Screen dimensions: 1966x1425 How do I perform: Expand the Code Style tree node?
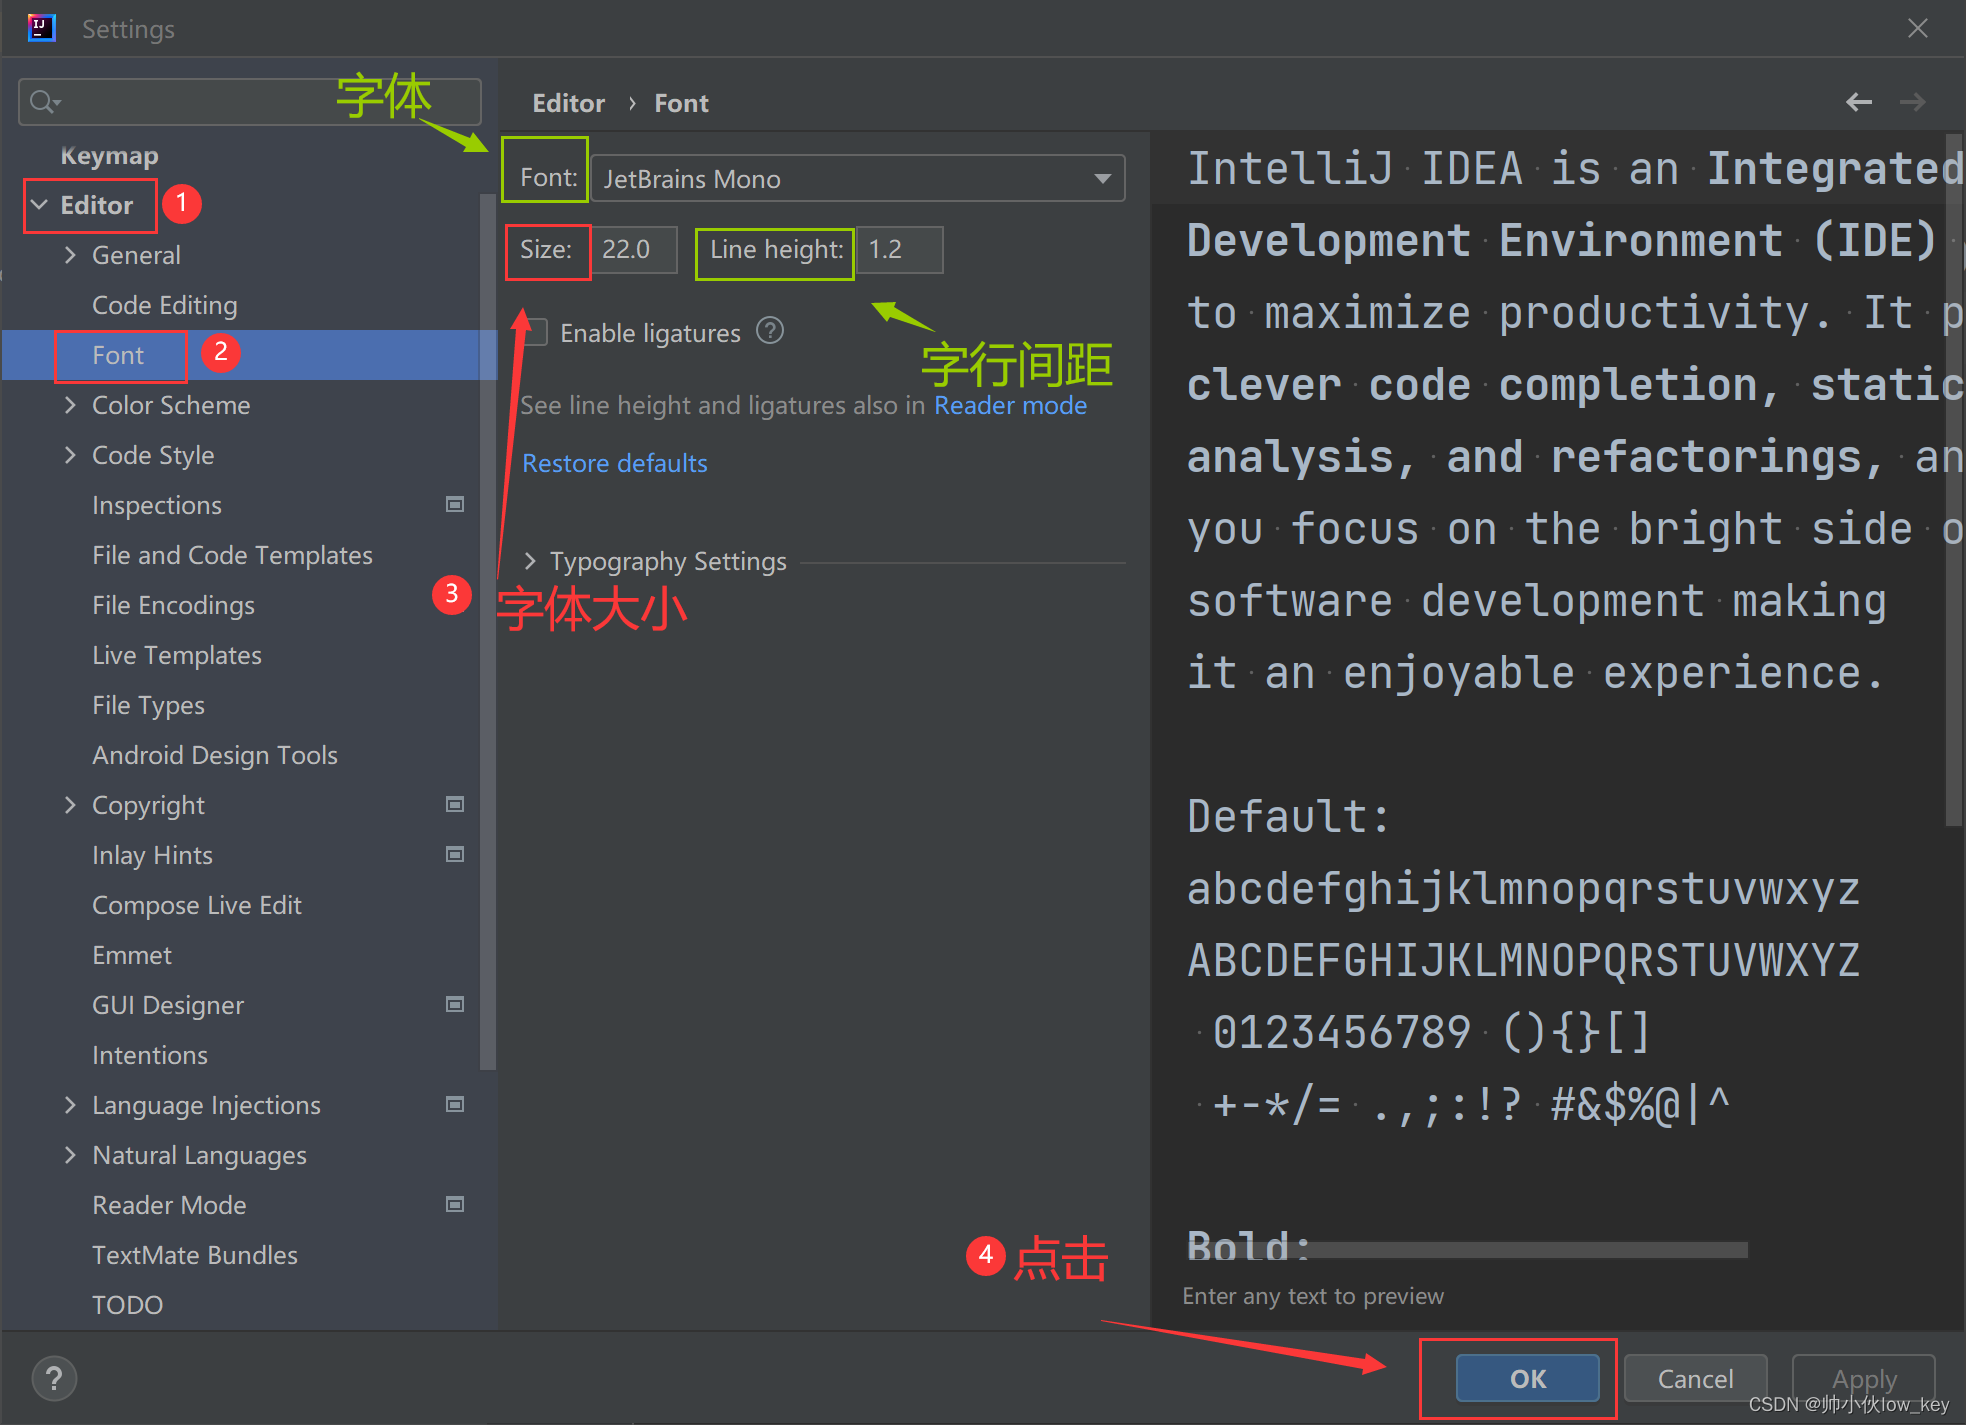coord(70,455)
